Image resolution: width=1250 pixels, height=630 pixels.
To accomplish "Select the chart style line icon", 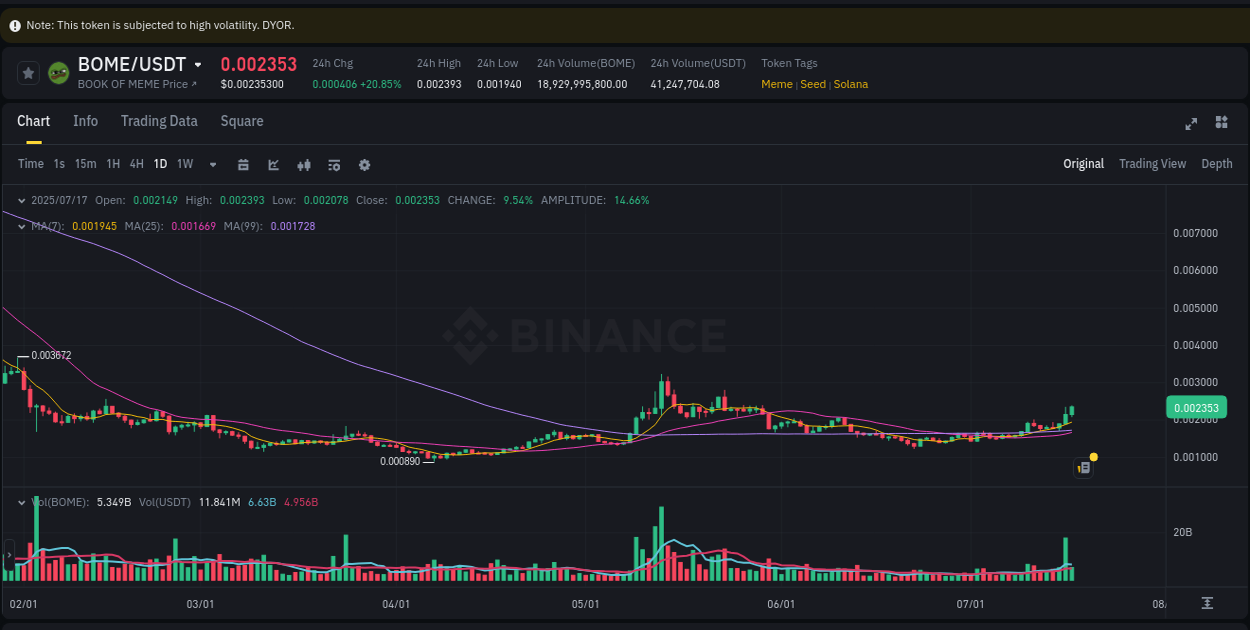I will [x=273, y=164].
